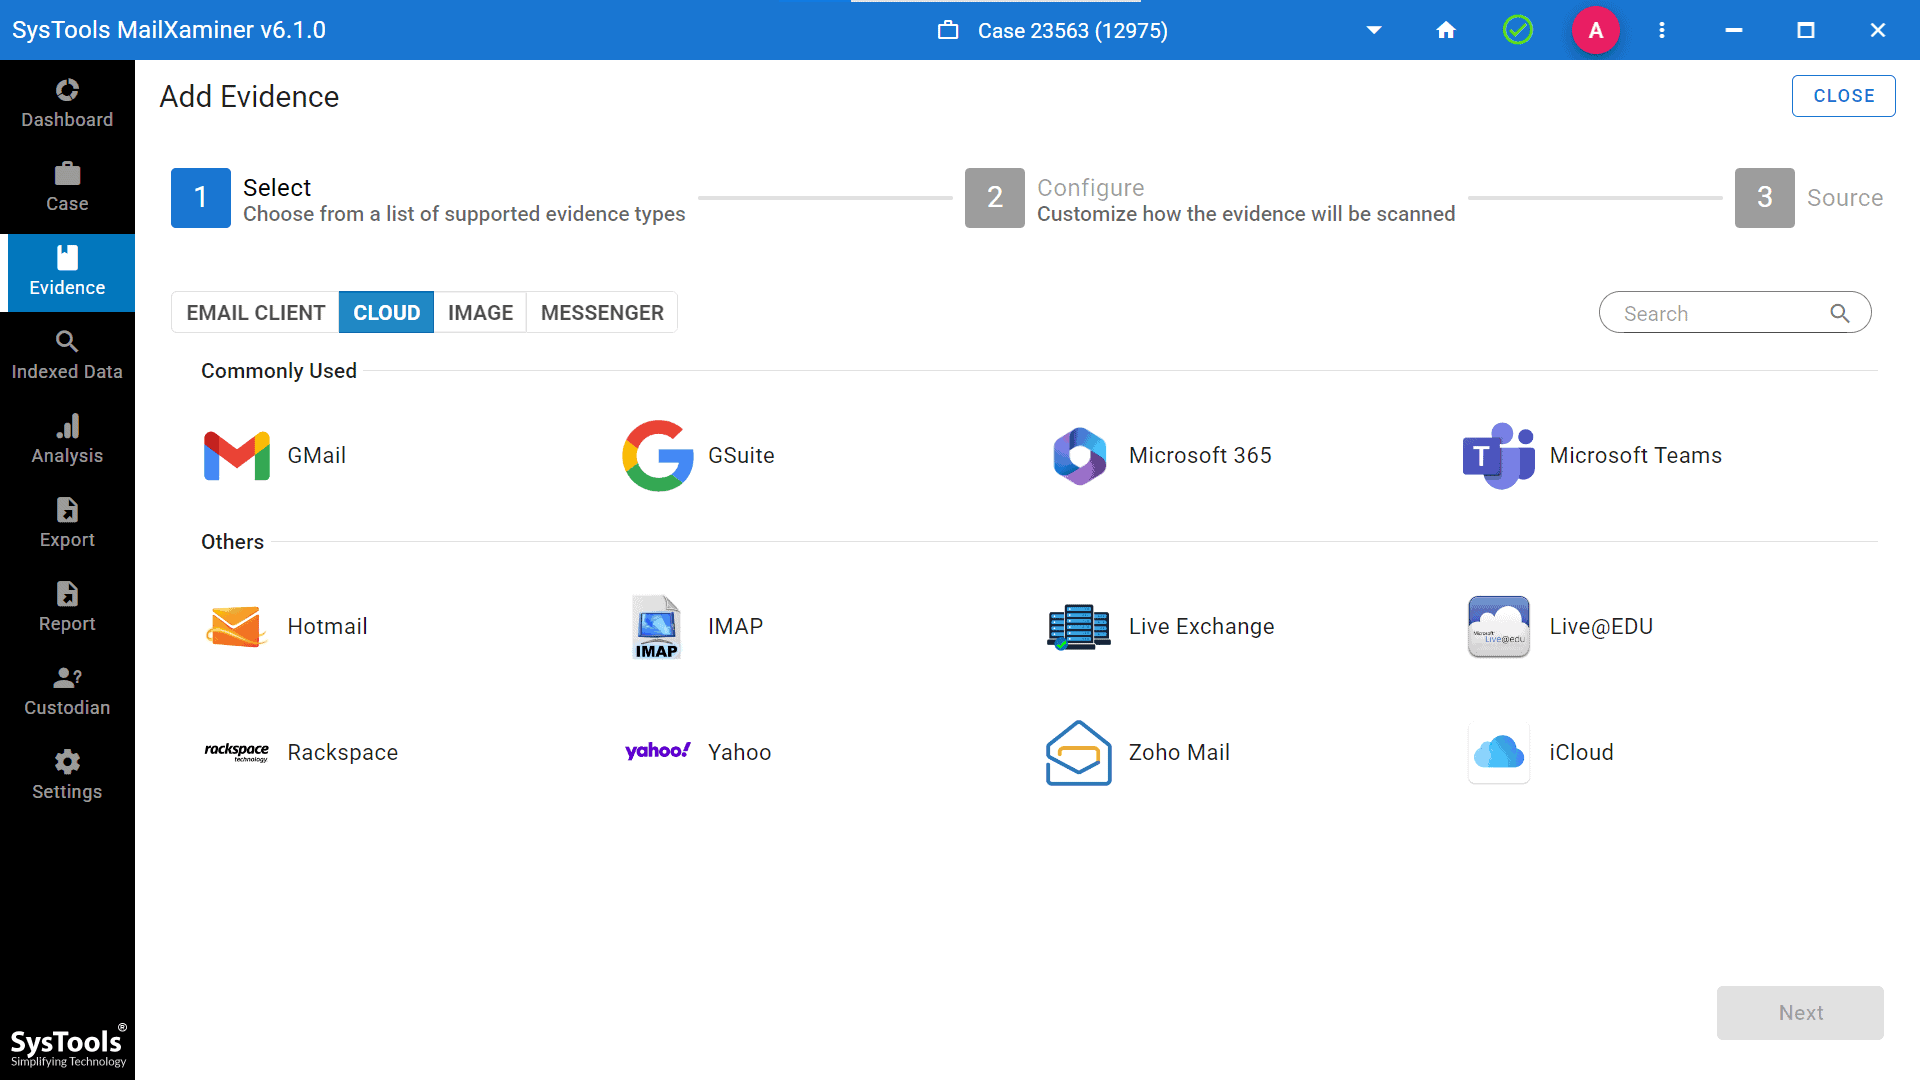The width and height of the screenshot is (1920, 1080).
Task: Select the Microsoft 365 label
Action: (1200, 456)
